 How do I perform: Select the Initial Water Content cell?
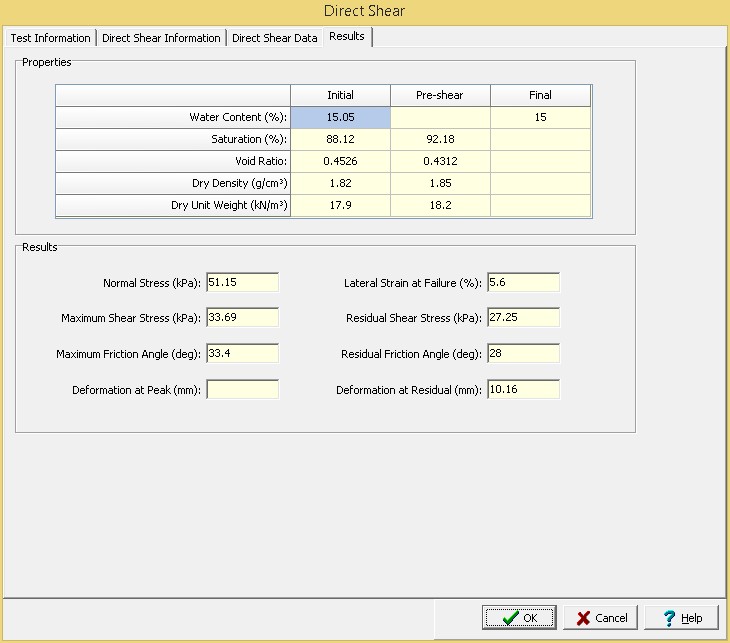click(340, 117)
